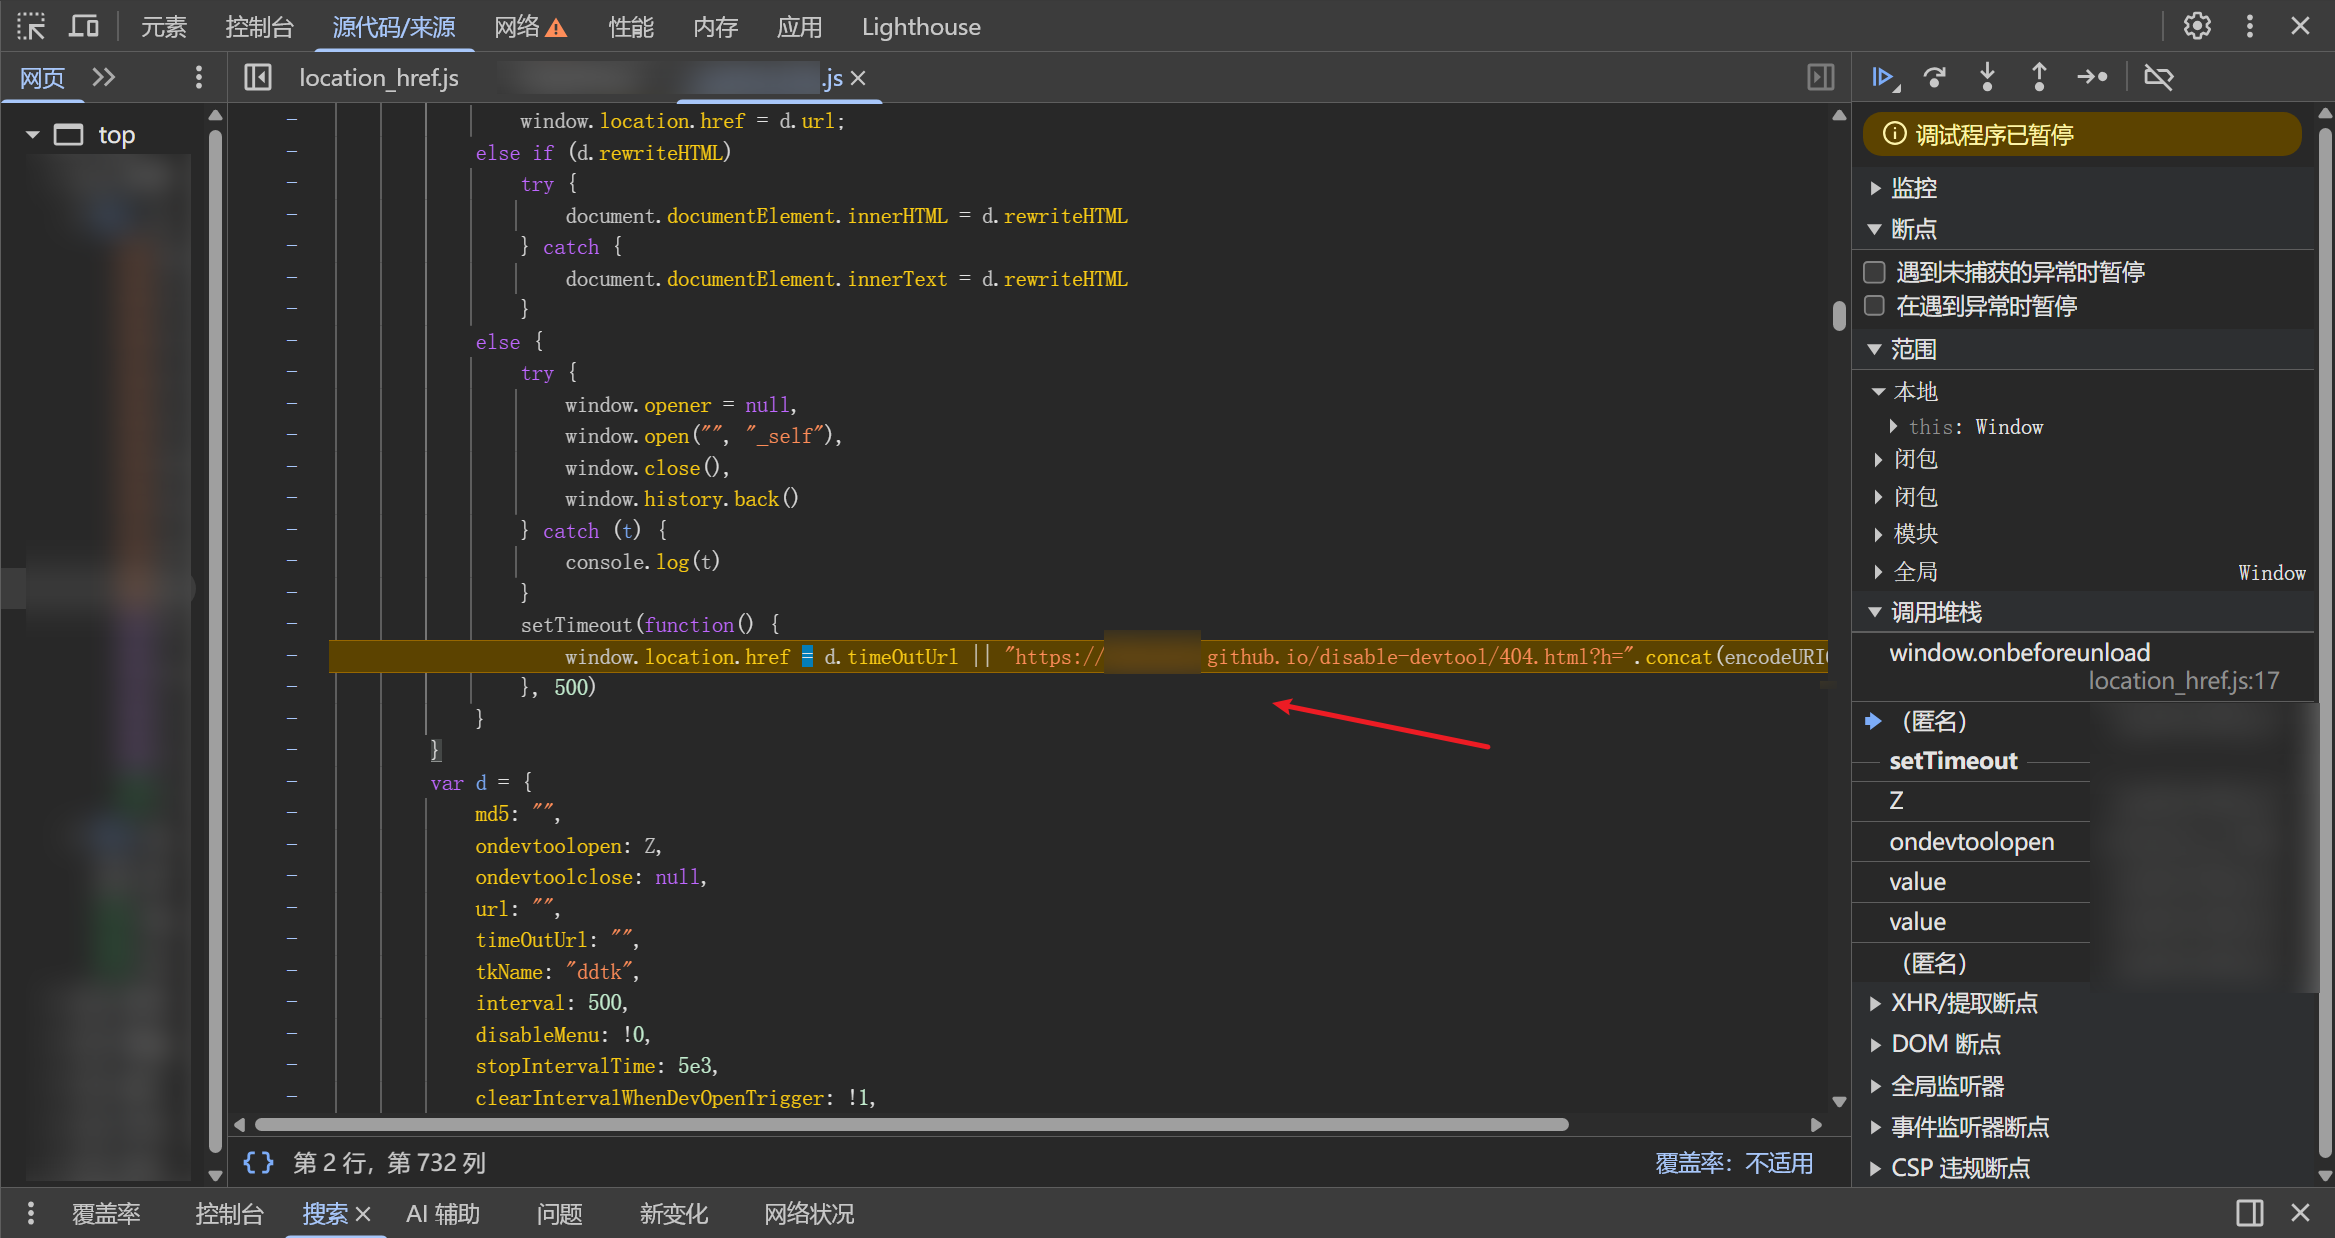Expand the 模块 module scope
The height and width of the screenshot is (1238, 2335).
(x=1879, y=534)
